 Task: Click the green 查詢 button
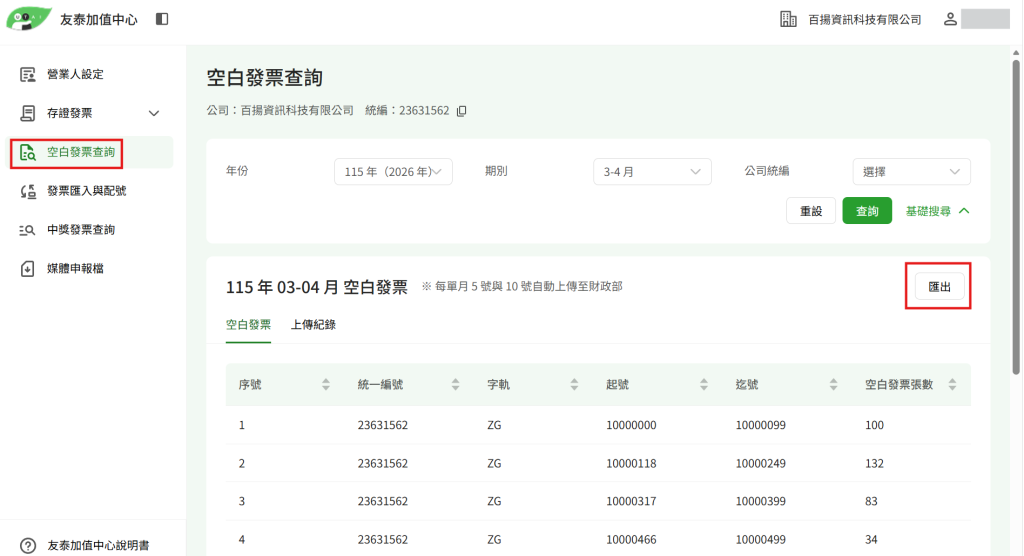click(x=867, y=211)
